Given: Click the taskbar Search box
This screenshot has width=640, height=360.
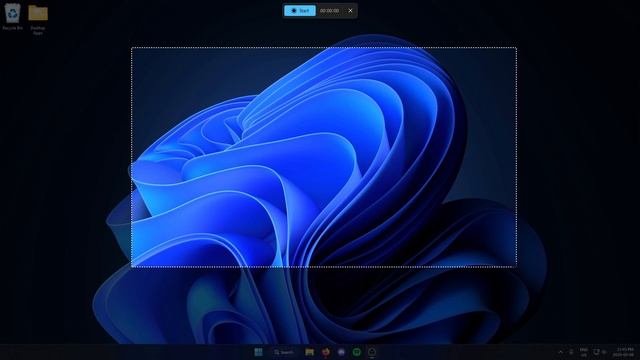Looking at the screenshot, I should [284, 352].
